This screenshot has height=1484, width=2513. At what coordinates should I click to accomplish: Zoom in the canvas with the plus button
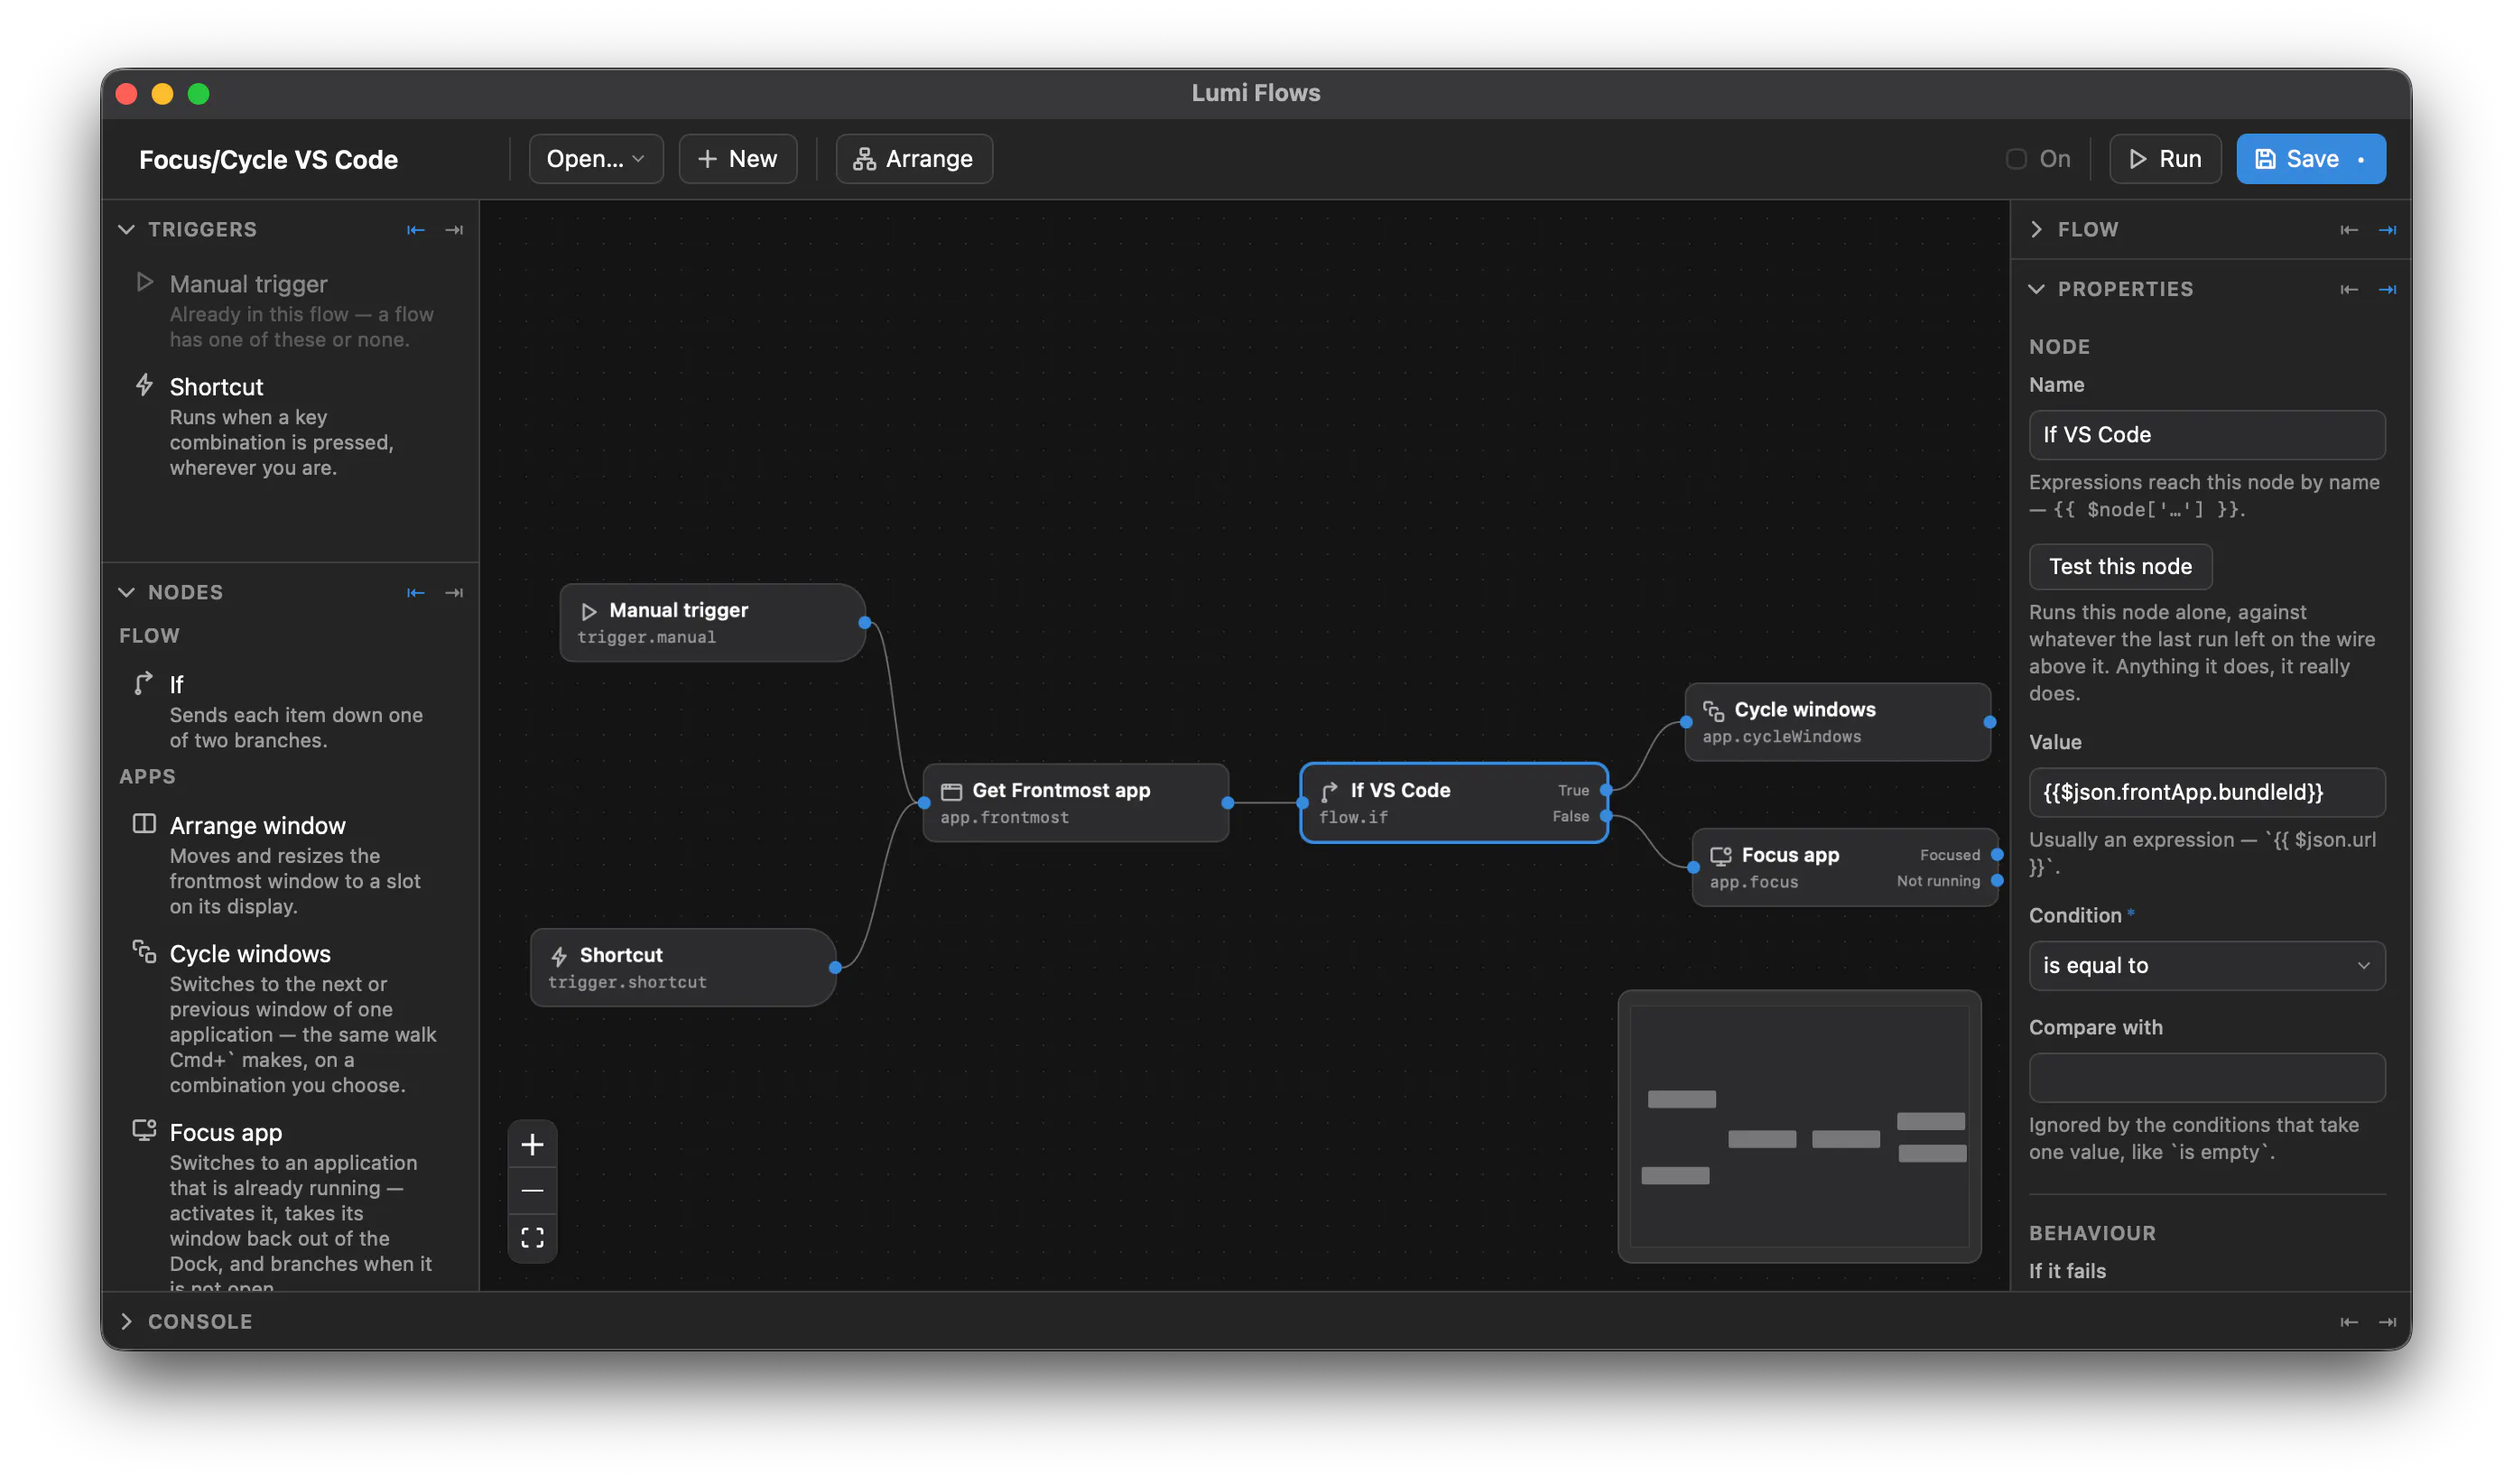533,1144
